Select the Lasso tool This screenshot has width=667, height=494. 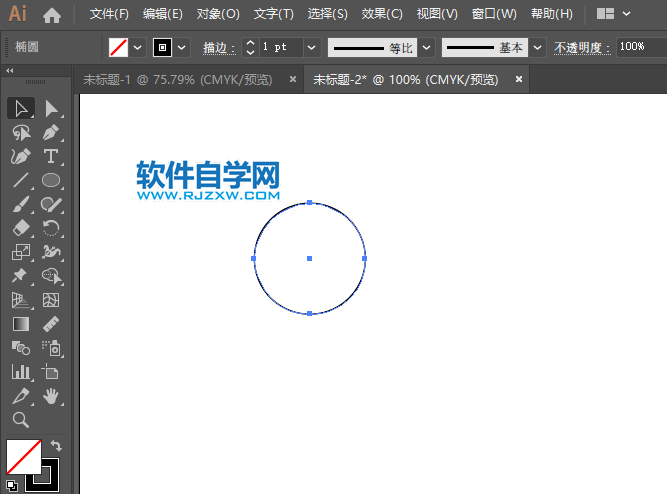coord(20,133)
